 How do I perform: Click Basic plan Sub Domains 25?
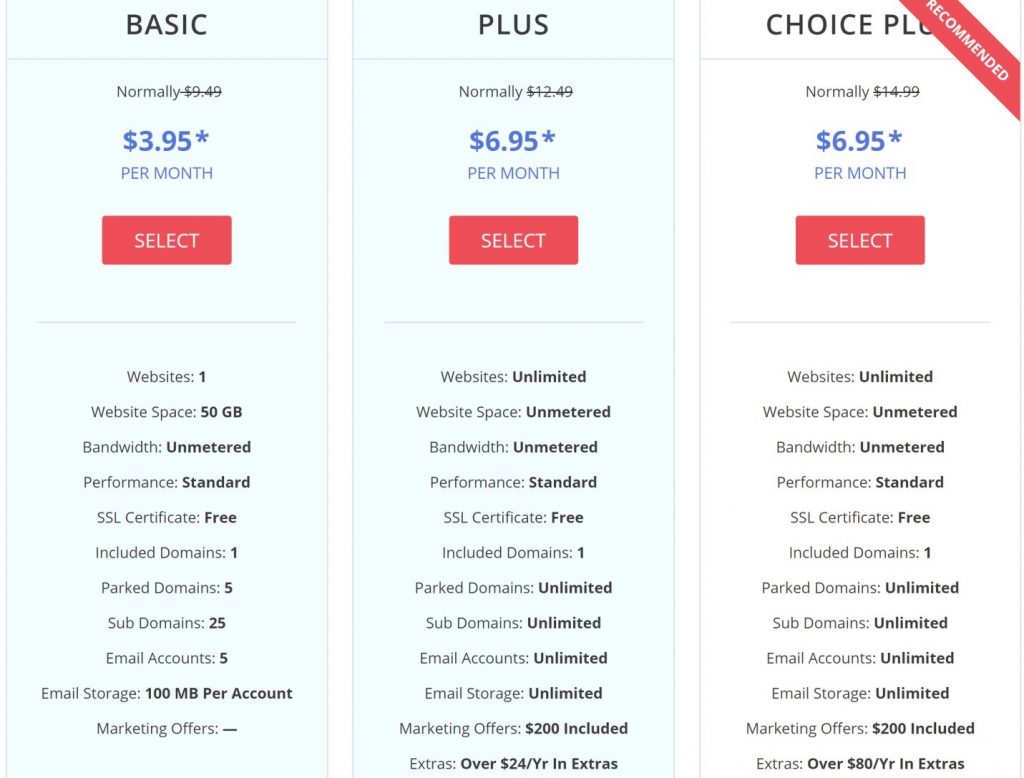[x=167, y=623]
